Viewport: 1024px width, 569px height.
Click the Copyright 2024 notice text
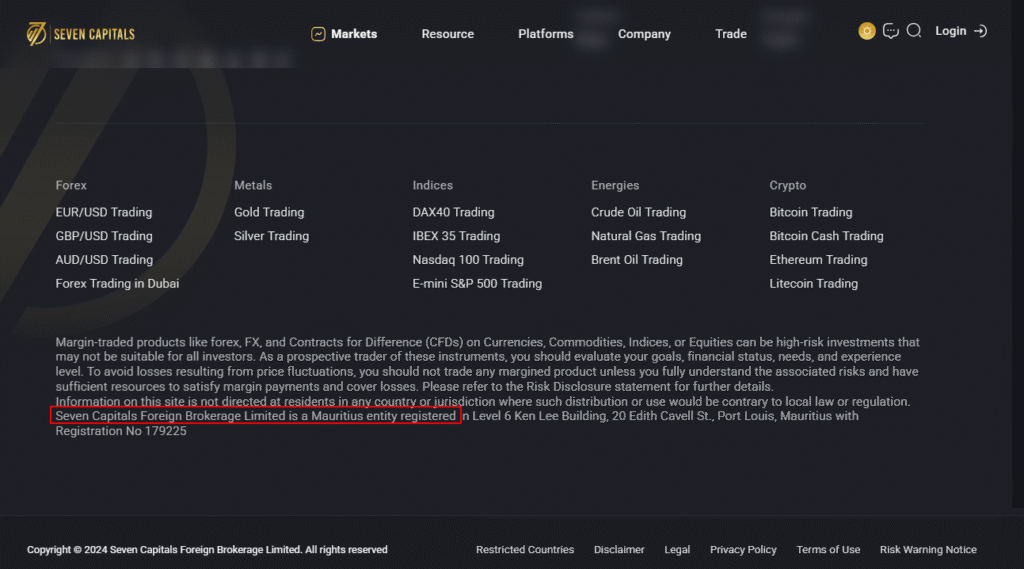click(x=207, y=550)
